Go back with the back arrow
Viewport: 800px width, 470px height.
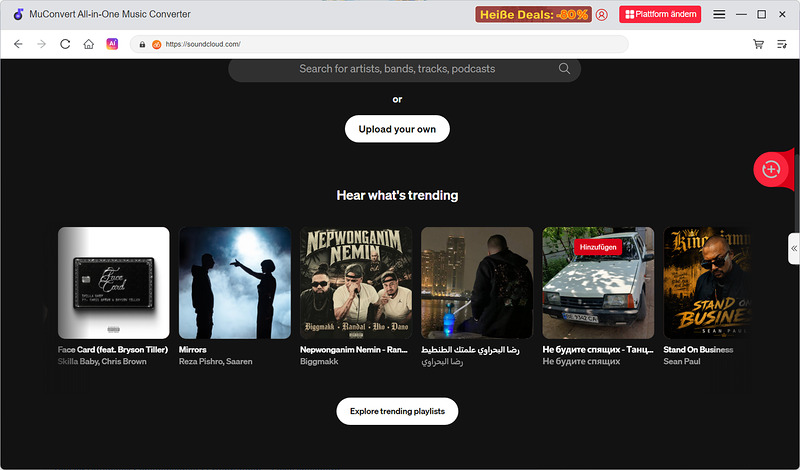pyautogui.click(x=18, y=44)
